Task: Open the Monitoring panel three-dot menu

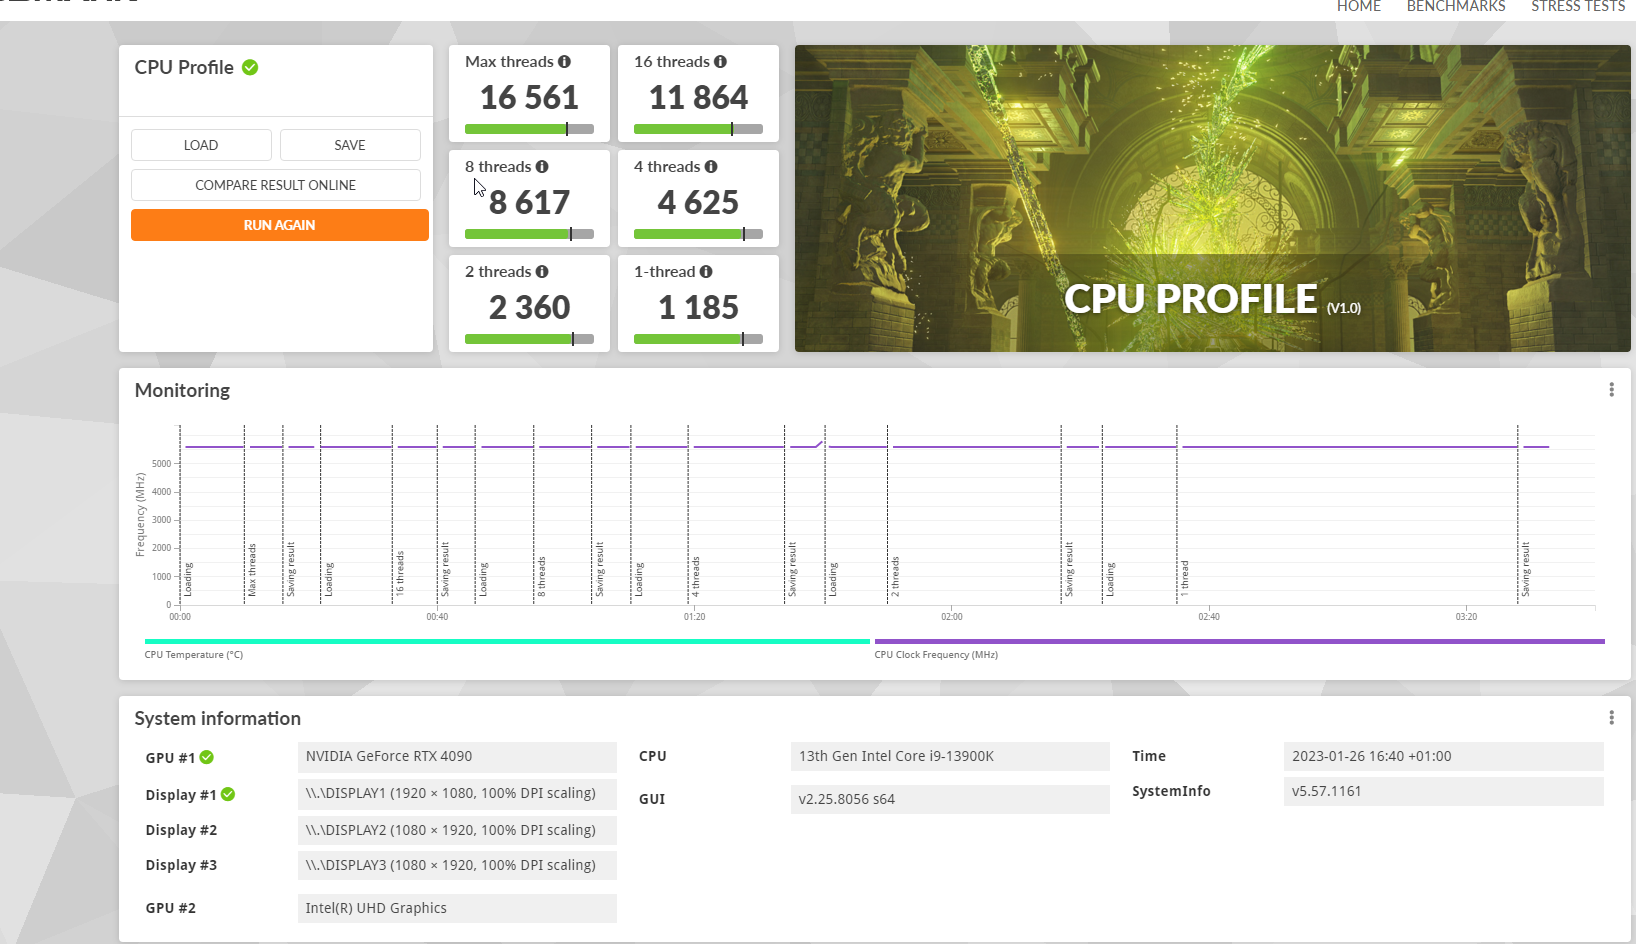Action: coord(1611,390)
